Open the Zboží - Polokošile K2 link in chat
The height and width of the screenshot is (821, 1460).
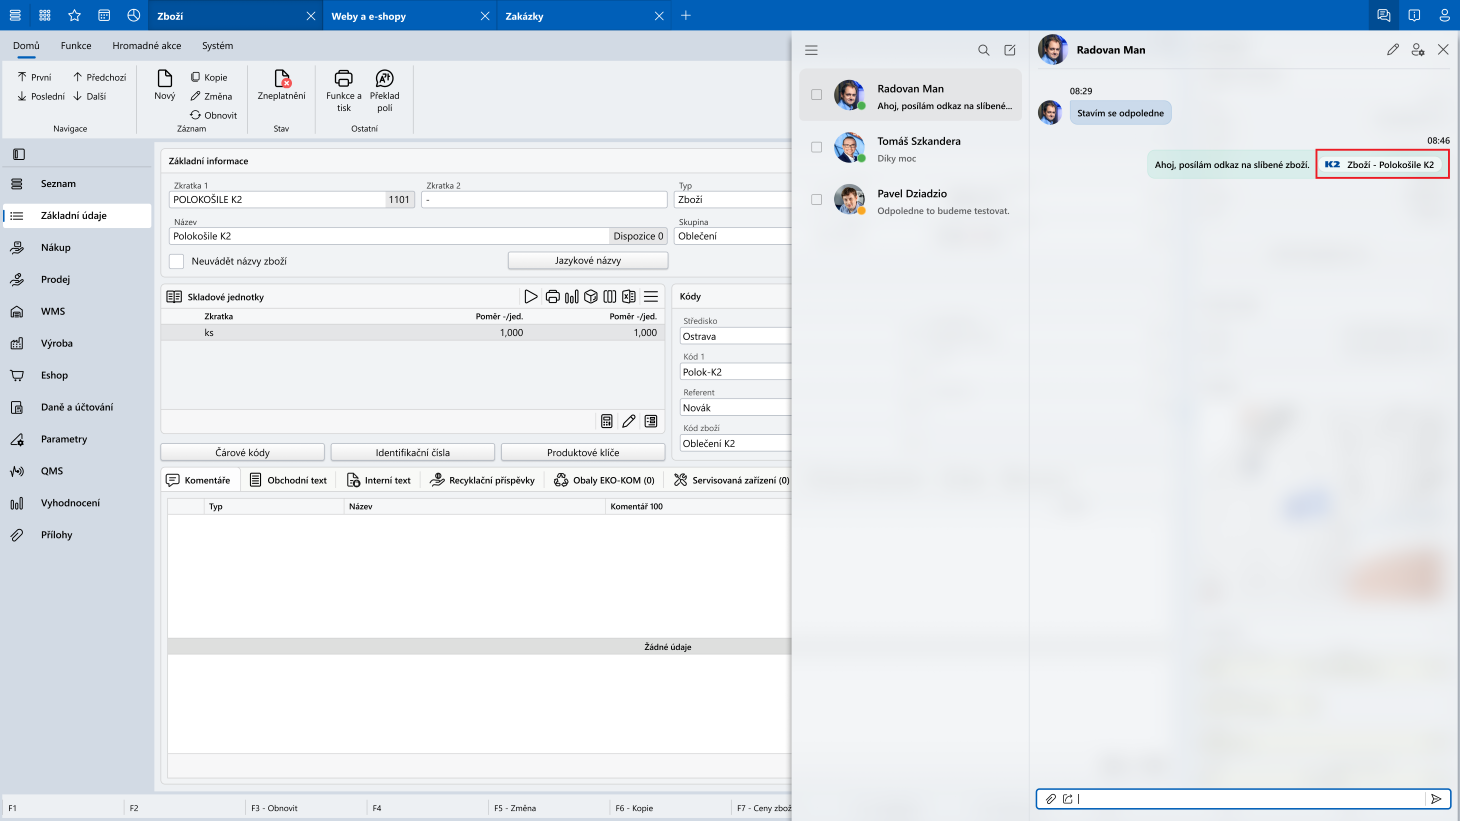pos(1382,165)
